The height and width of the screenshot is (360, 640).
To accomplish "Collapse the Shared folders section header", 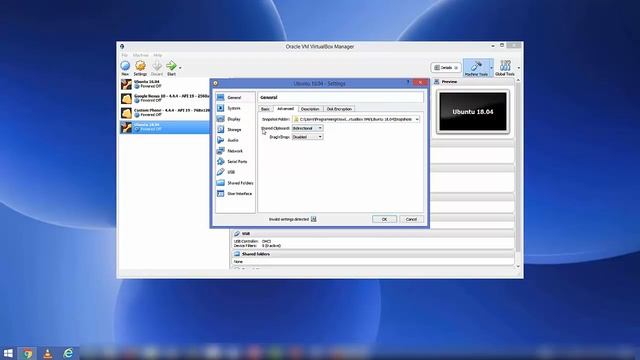I will click(x=373, y=254).
